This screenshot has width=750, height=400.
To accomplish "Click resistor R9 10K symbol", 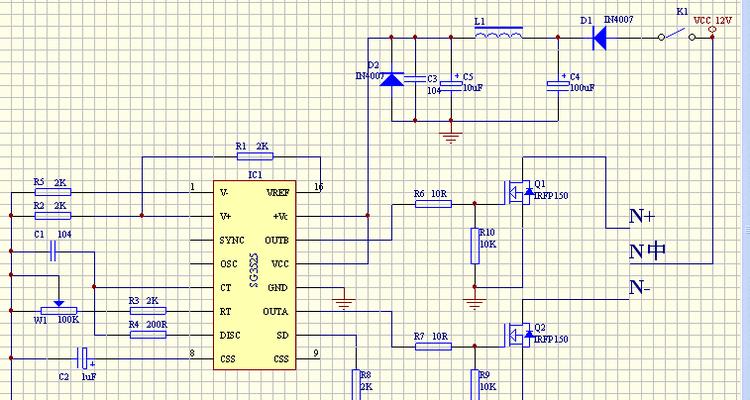I will (x=474, y=384).
